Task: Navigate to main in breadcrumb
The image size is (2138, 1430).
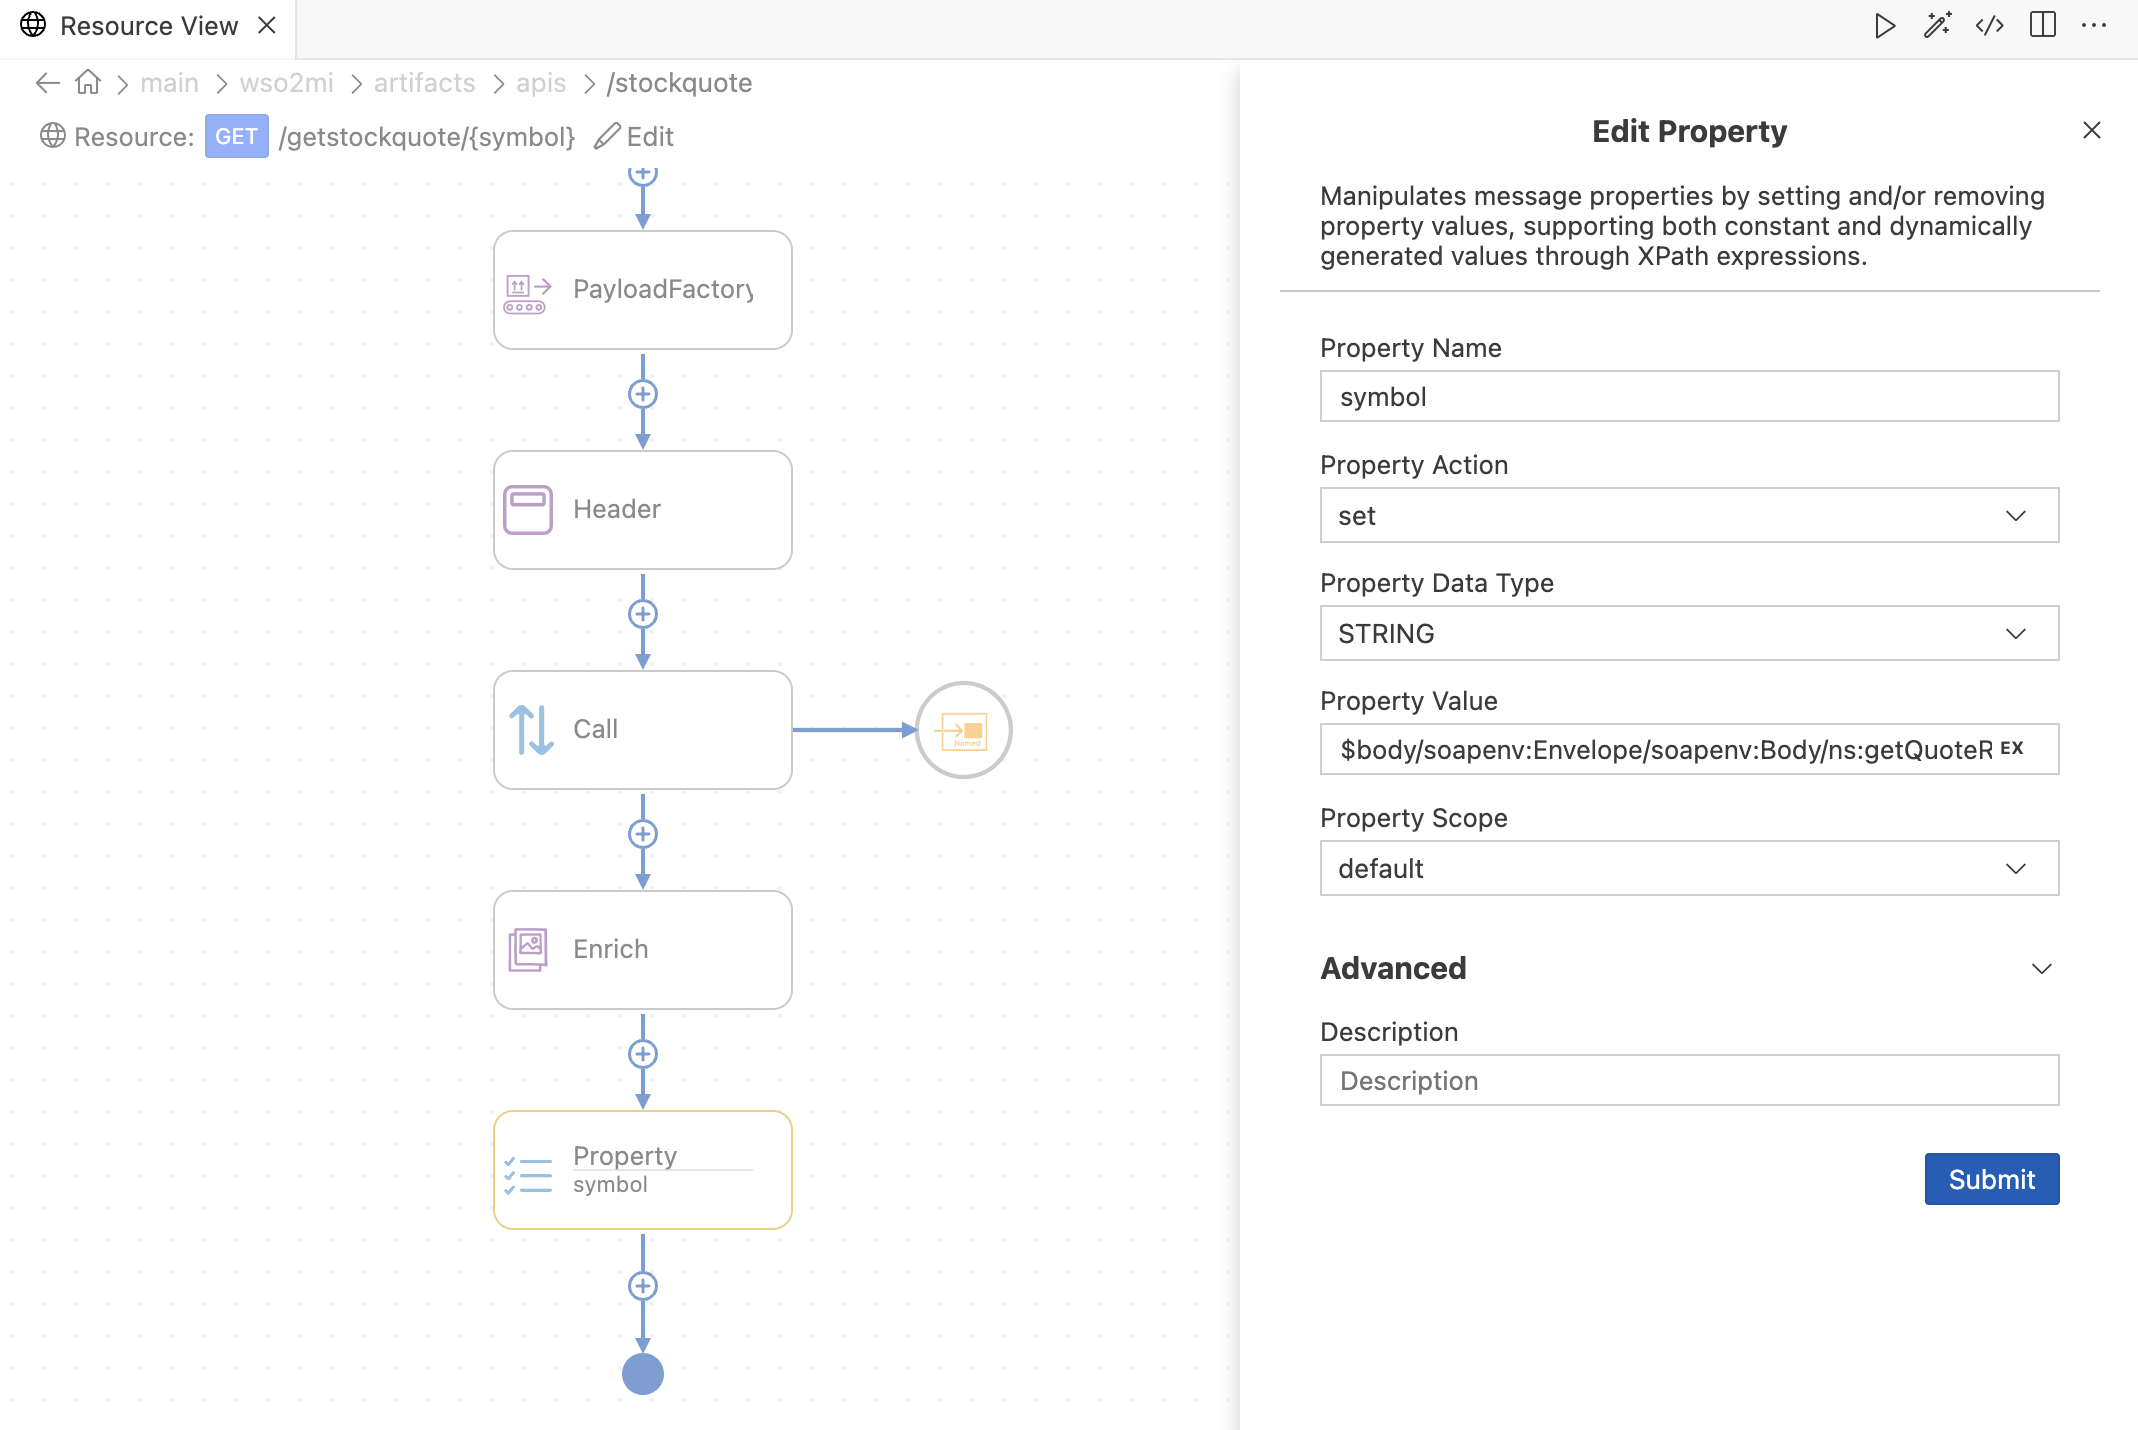Action: click(169, 83)
